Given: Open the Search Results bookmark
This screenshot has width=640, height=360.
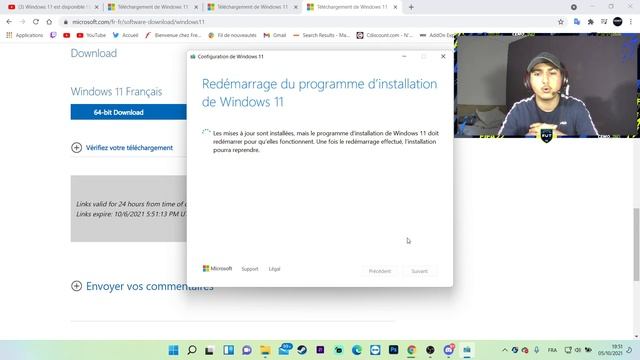Looking at the screenshot, I should [x=321, y=36].
